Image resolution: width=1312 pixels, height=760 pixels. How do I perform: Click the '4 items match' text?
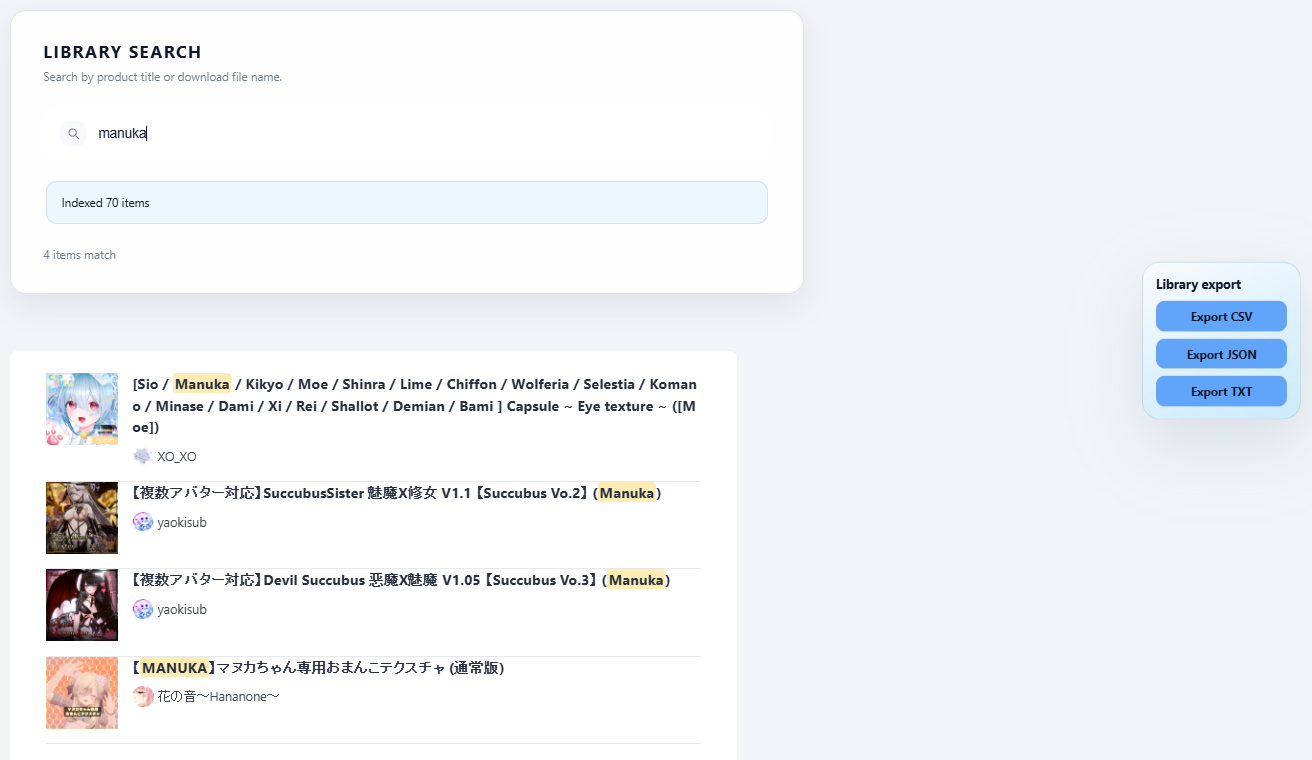click(x=80, y=255)
